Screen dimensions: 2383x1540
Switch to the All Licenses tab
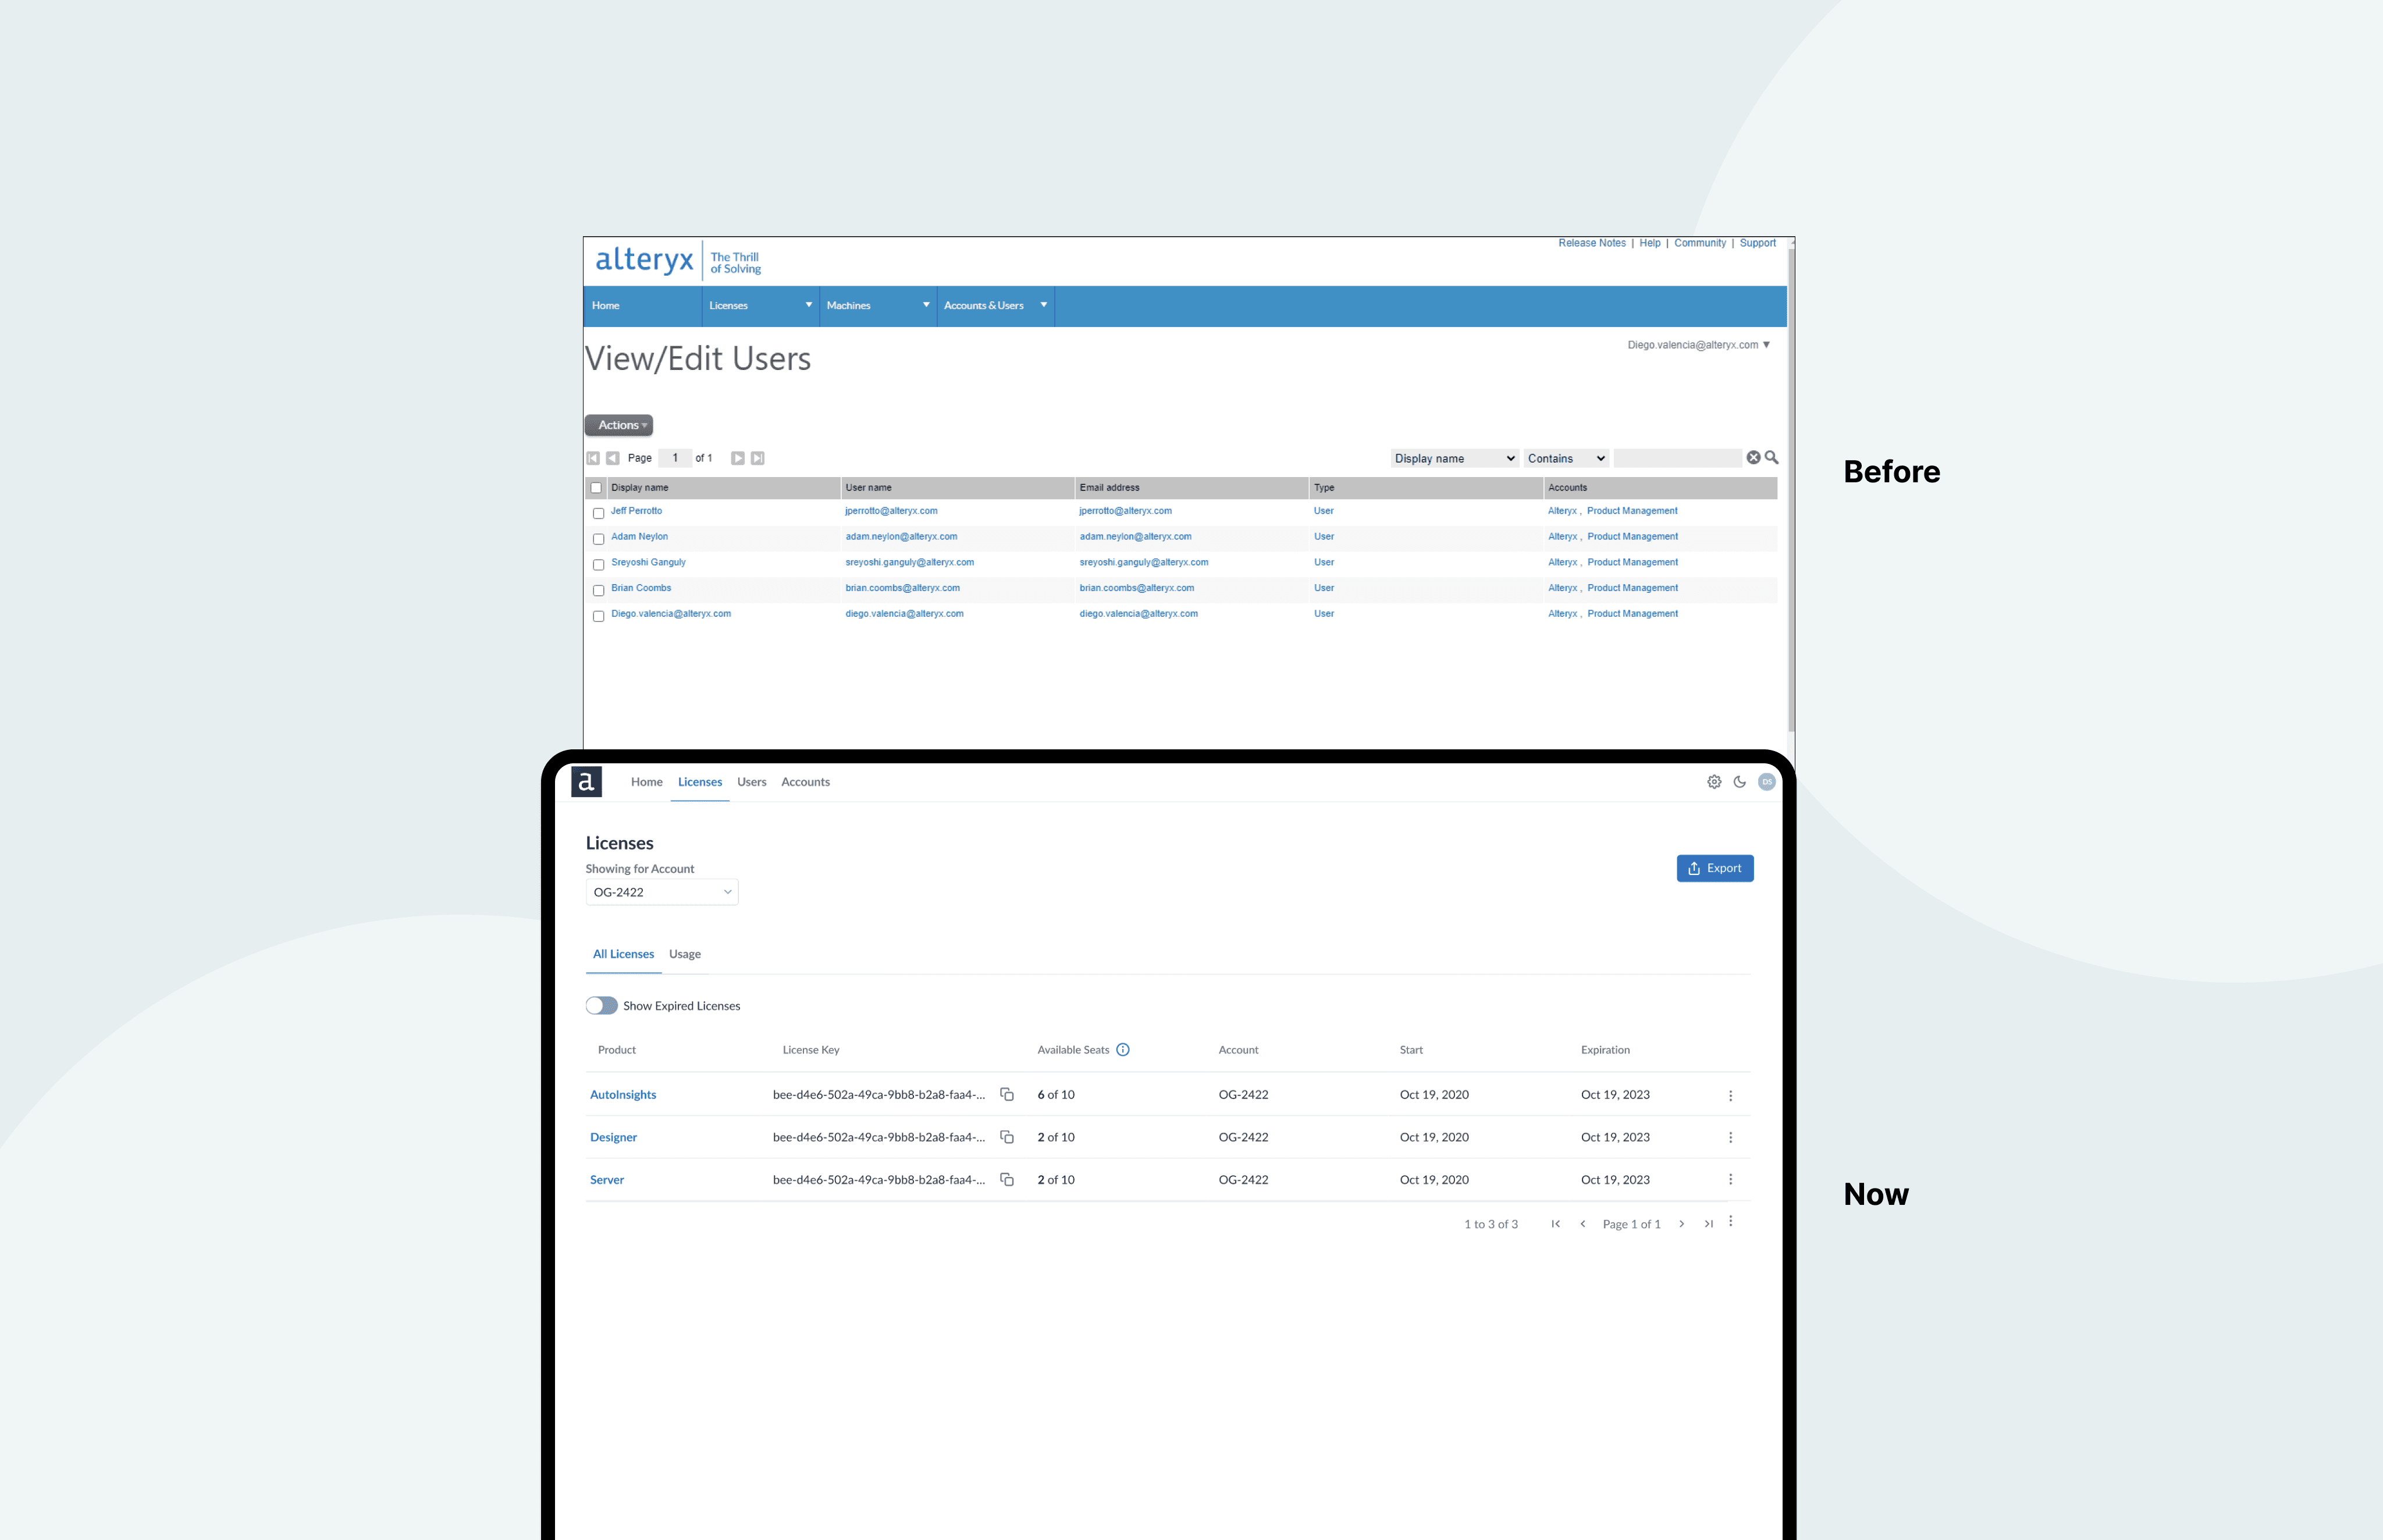coord(624,954)
